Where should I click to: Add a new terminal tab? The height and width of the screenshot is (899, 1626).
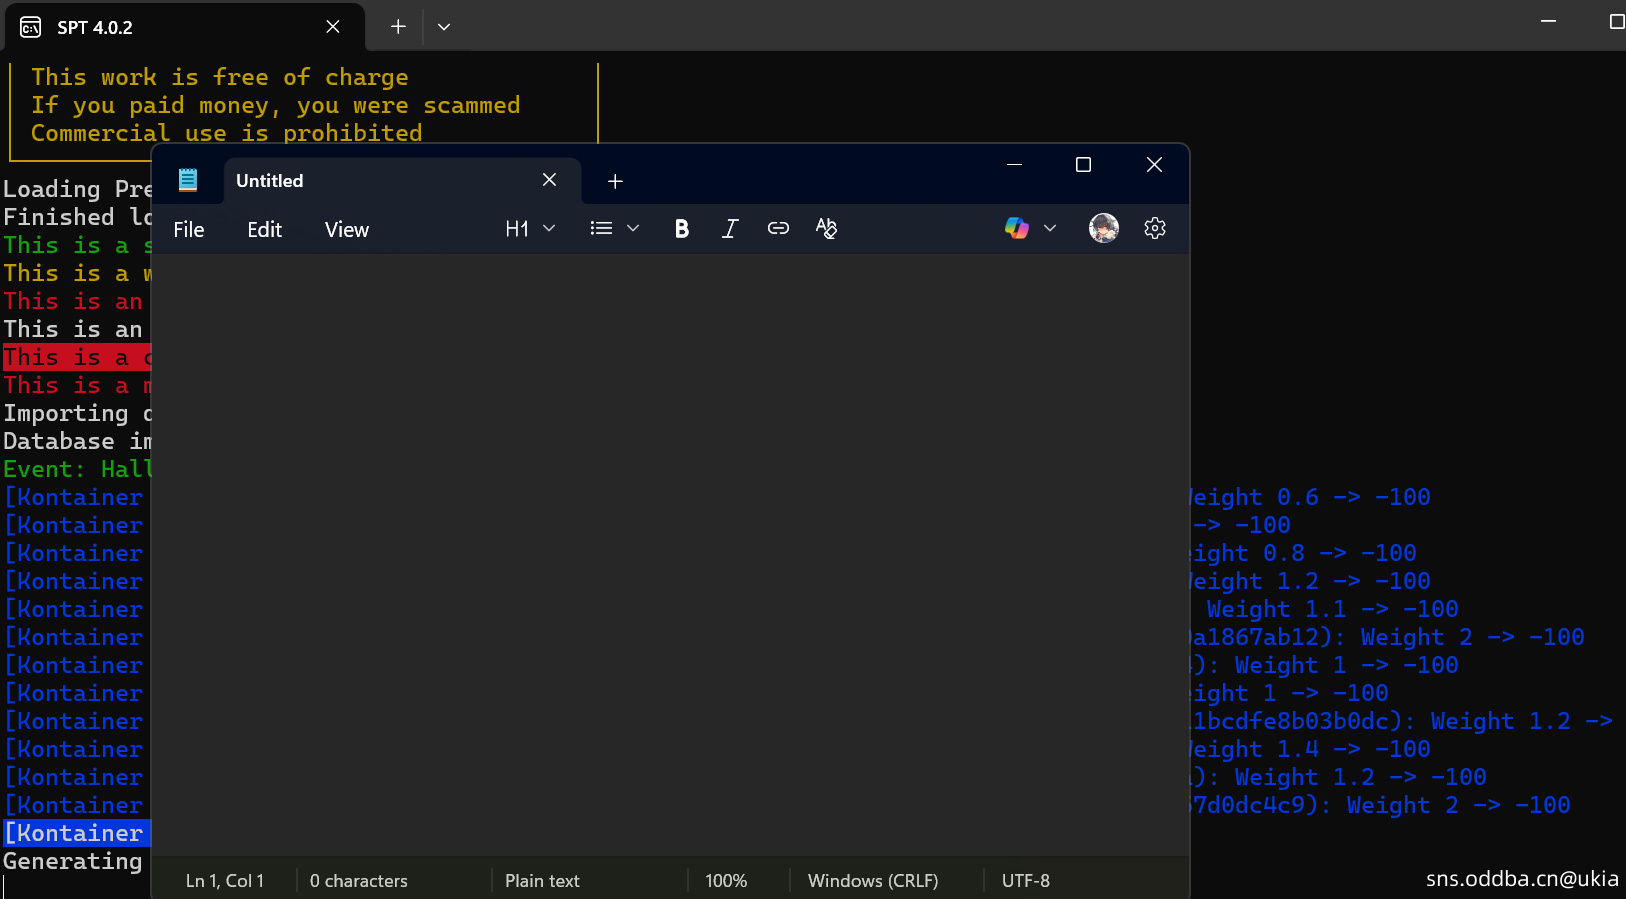(x=398, y=27)
